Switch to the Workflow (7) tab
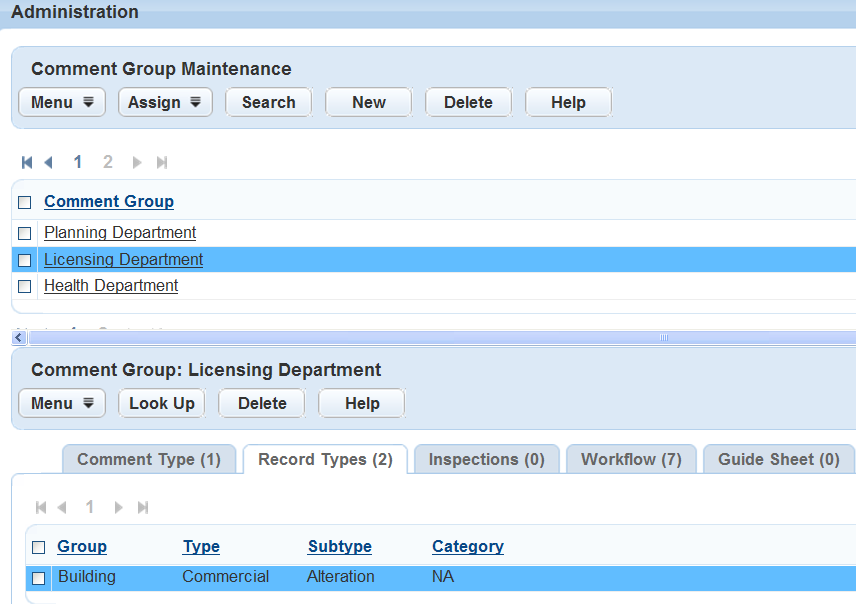The width and height of the screenshot is (856, 604). 631,459
